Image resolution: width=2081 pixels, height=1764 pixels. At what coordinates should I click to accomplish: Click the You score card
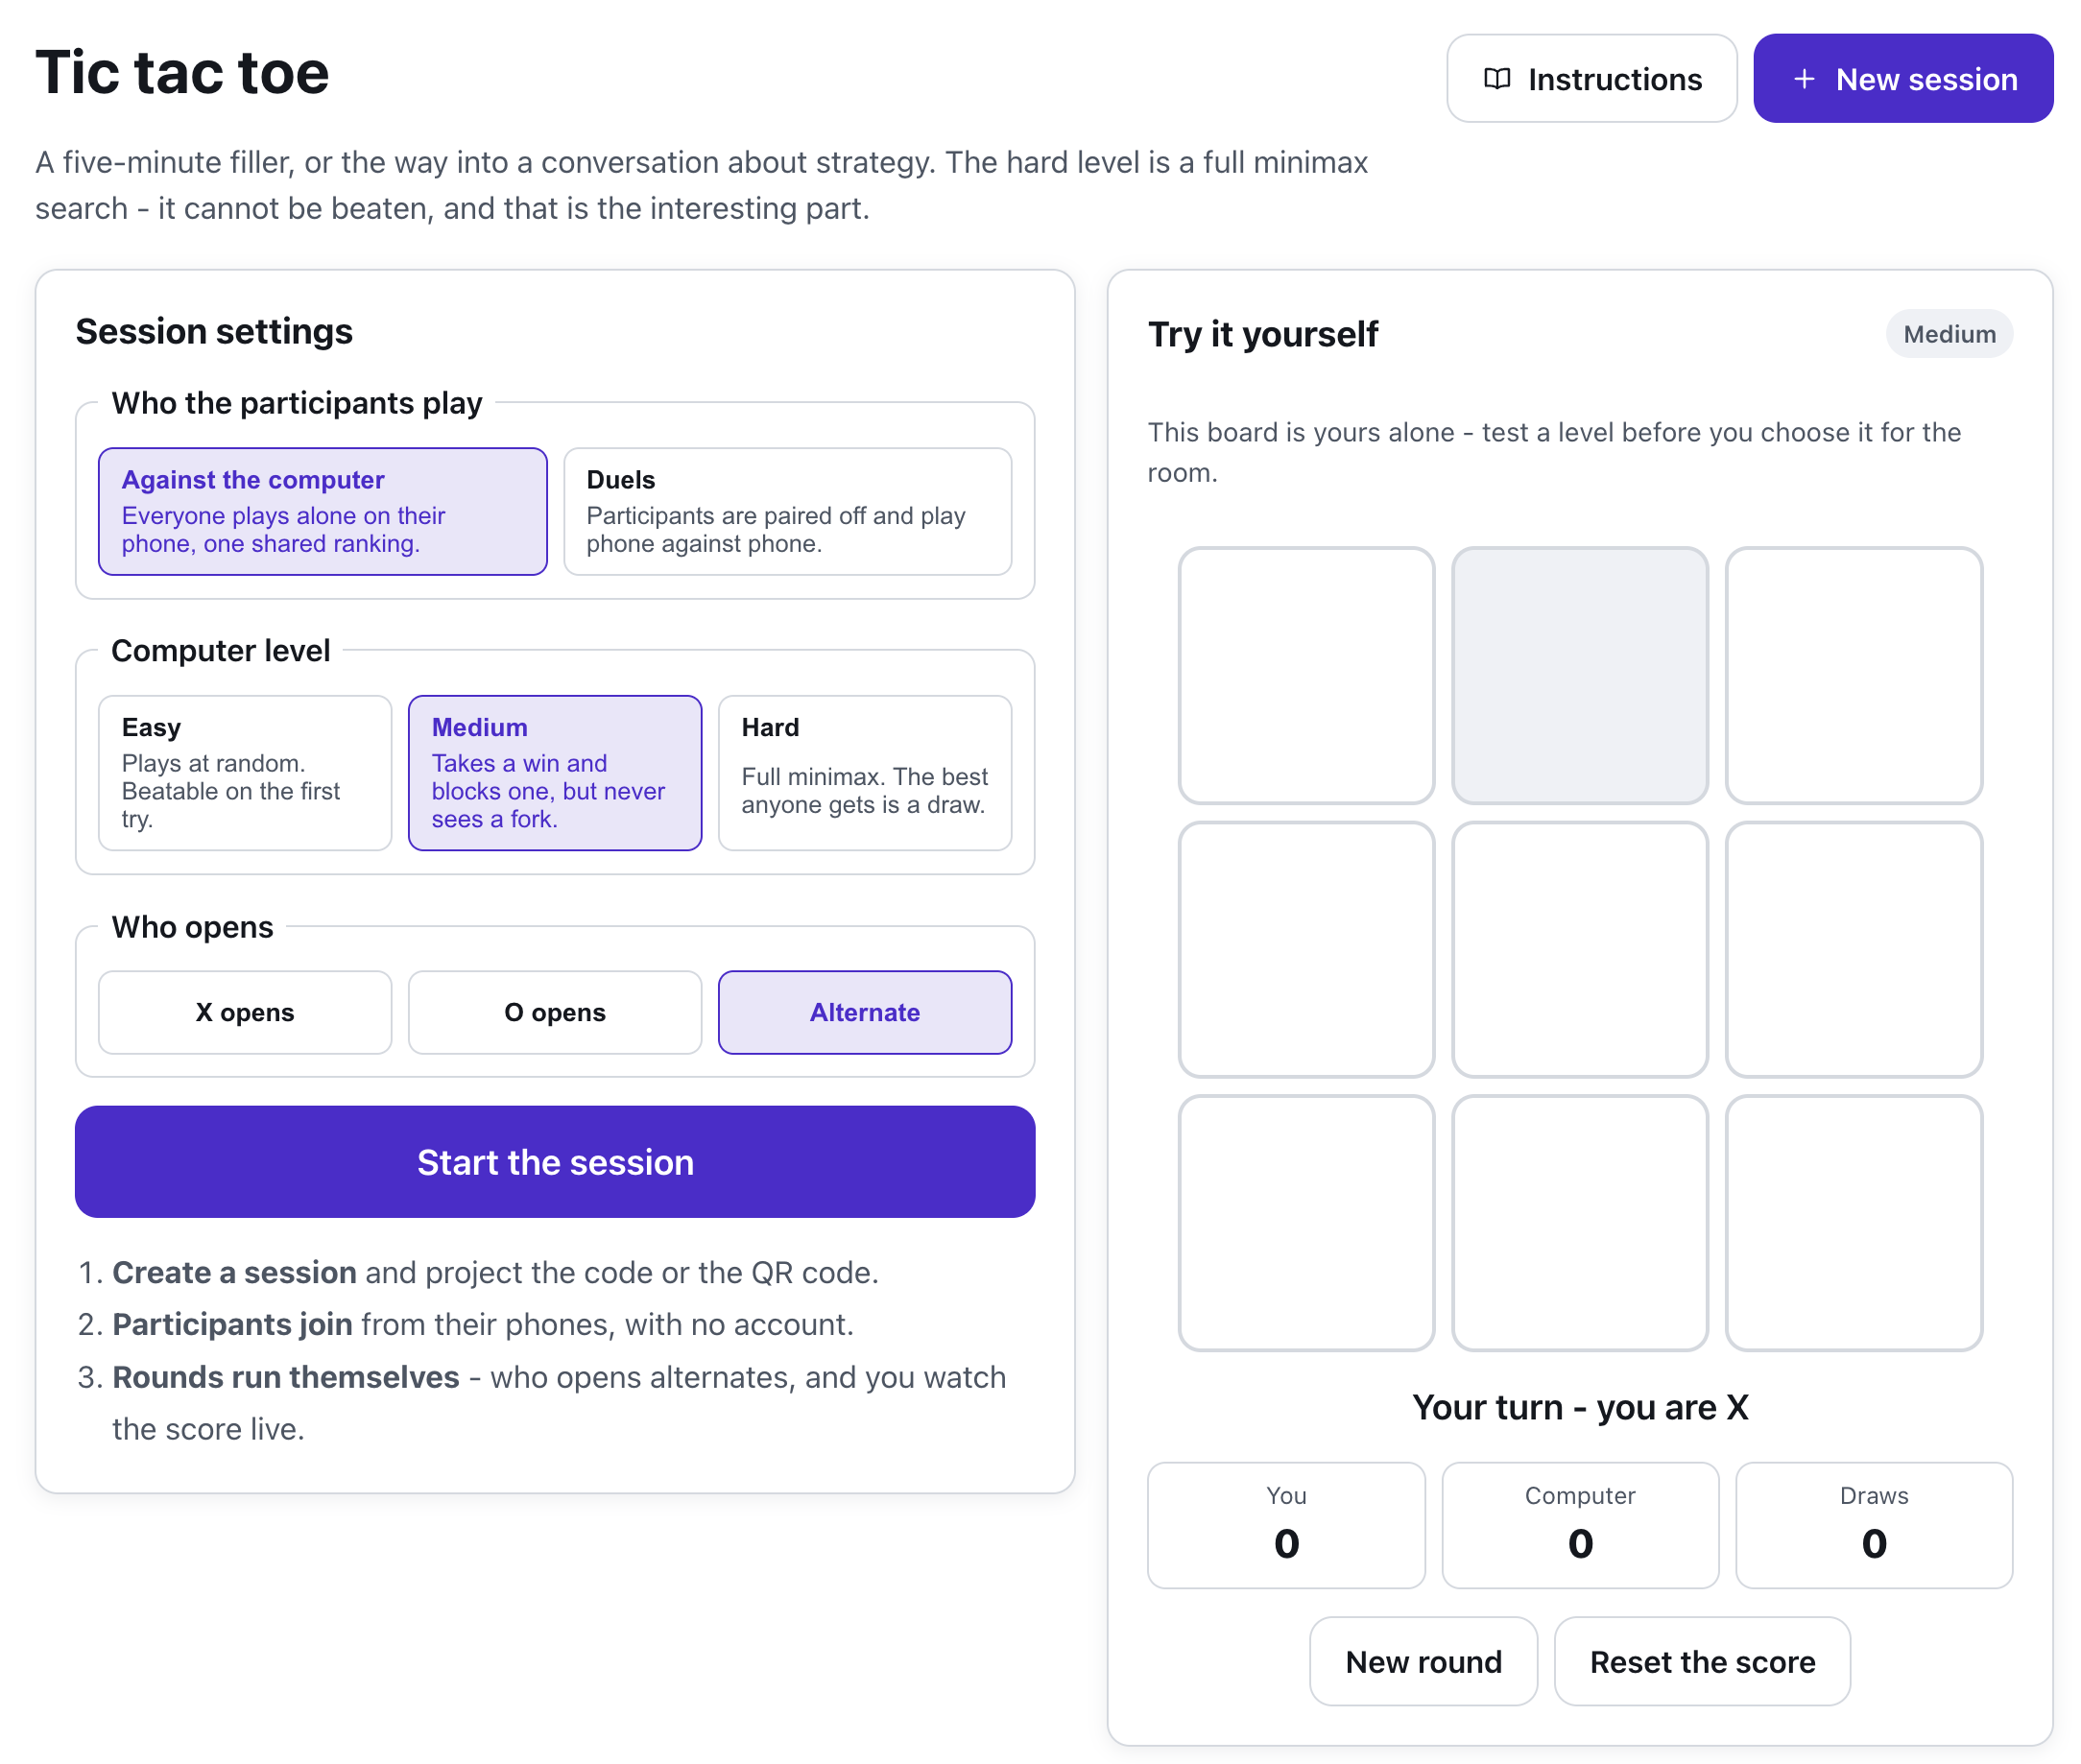(1286, 1525)
